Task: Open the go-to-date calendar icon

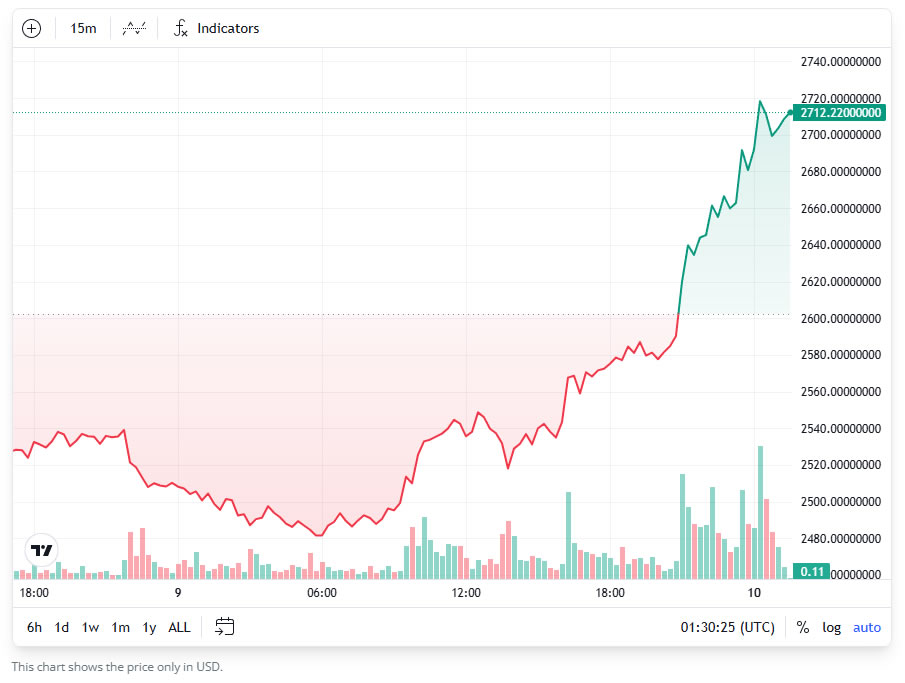Action: pyautogui.click(x=224, y=627)
